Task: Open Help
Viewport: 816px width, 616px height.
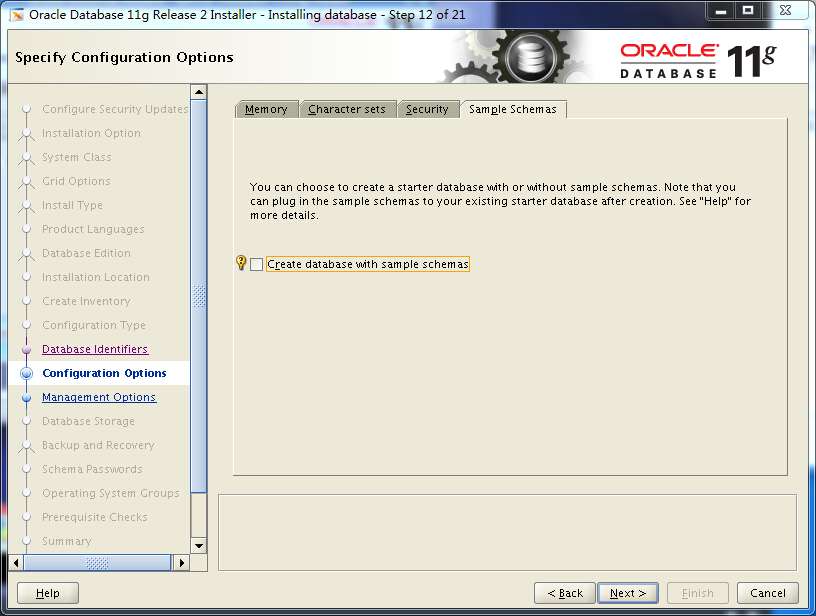Action: point(46,592)
